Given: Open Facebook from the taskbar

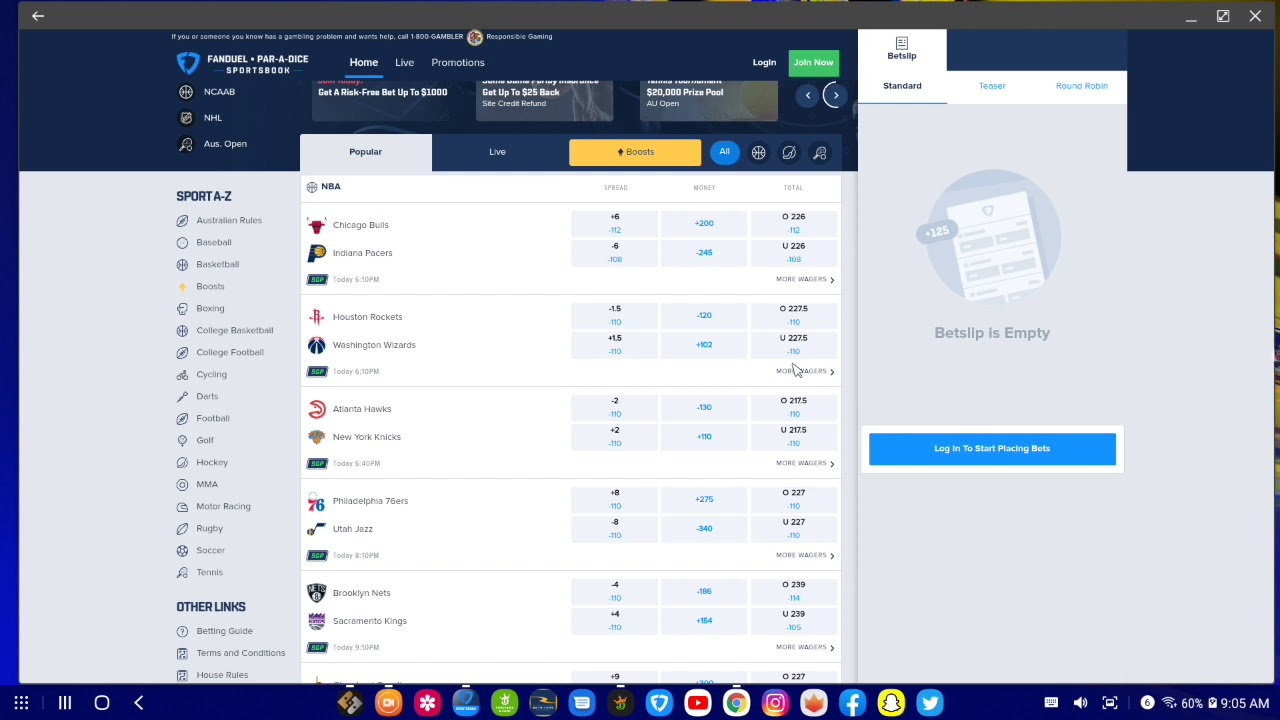Looking at the screenshot, I should tap(853, 703).
